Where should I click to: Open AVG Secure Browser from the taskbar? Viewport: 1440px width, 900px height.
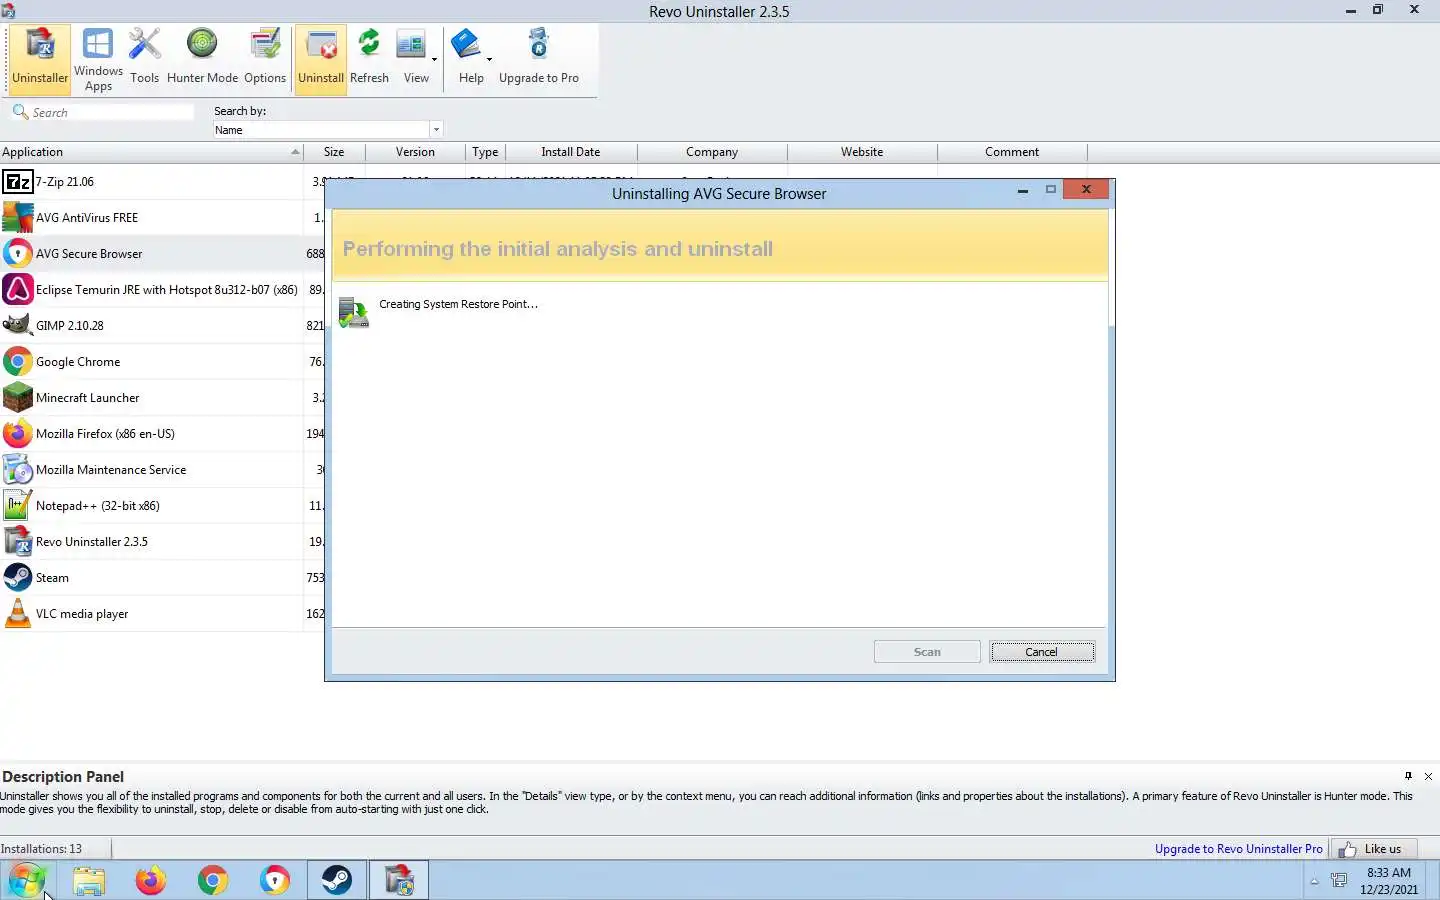coord(274,880)
